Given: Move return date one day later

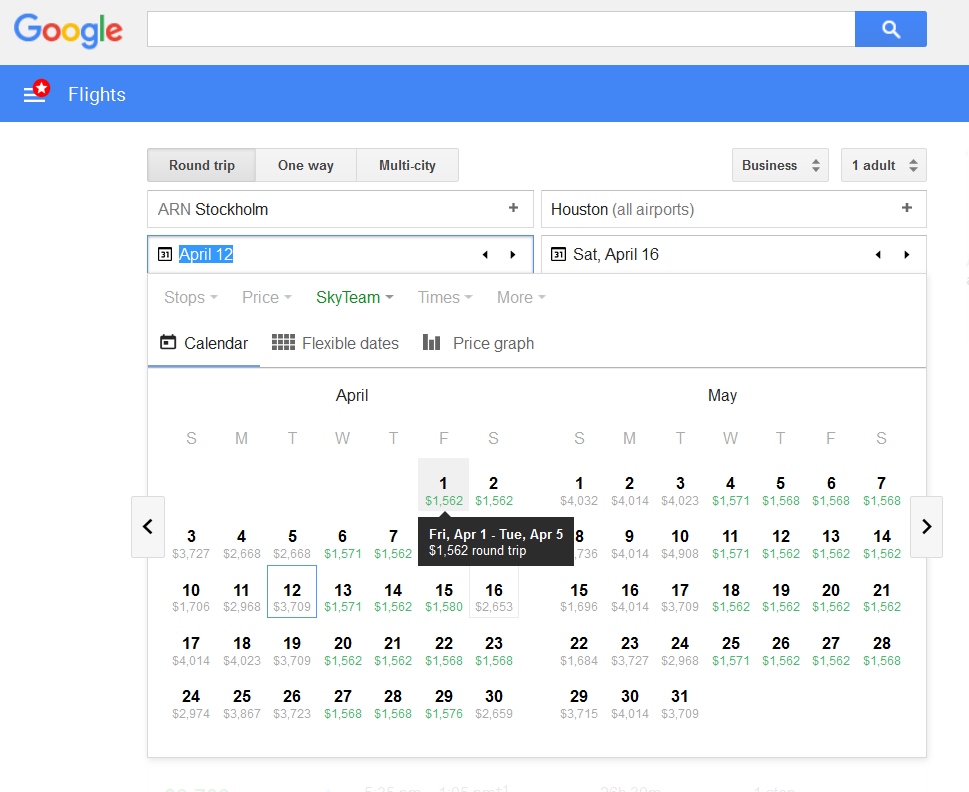Looking at the screenshot, I should click(x=907, y=255).
